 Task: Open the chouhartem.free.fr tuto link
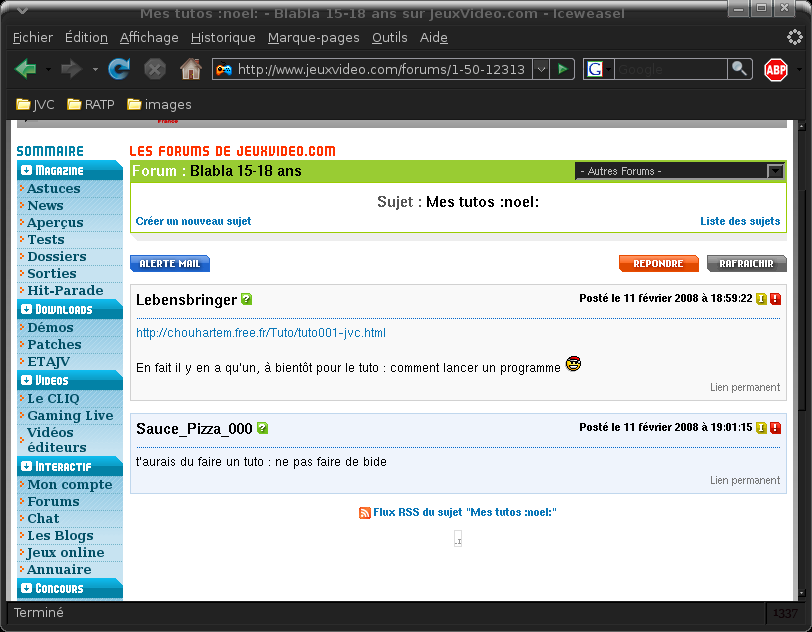pos(260,333)
